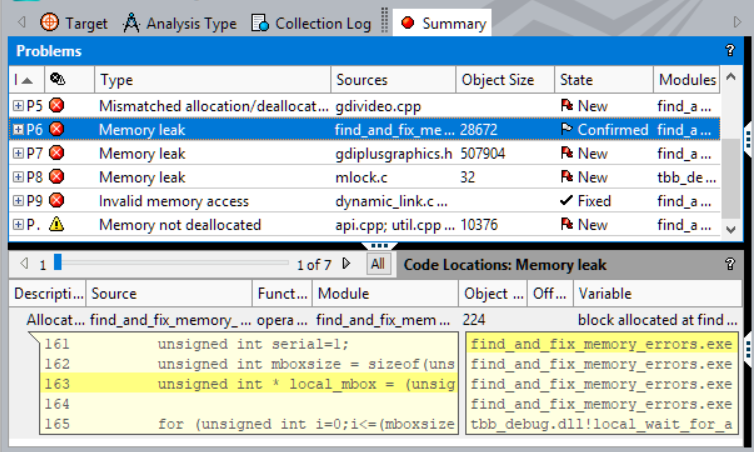Select the highlighted top call stack frame
Image resolution: width=754 pixels, height=452 pixels.
602,344
